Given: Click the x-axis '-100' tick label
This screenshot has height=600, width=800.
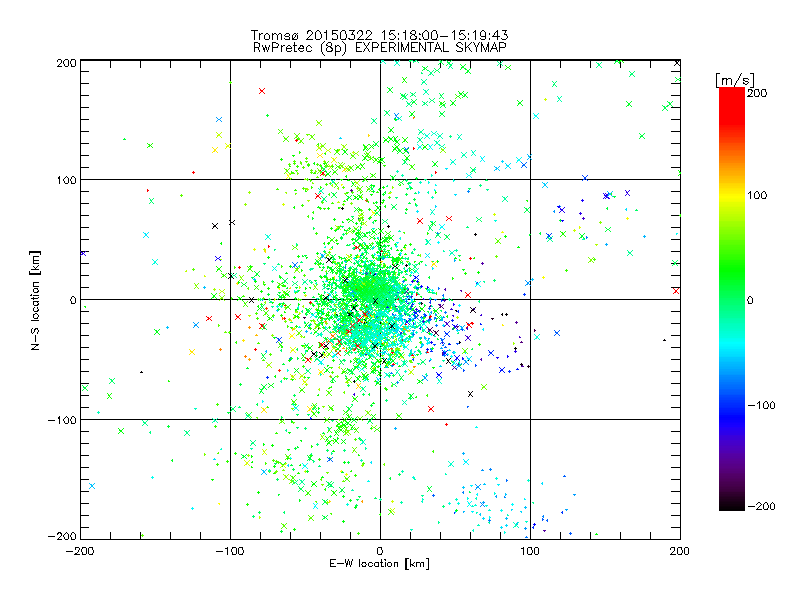Looking at the screenshot, I should tap(230, 551).
